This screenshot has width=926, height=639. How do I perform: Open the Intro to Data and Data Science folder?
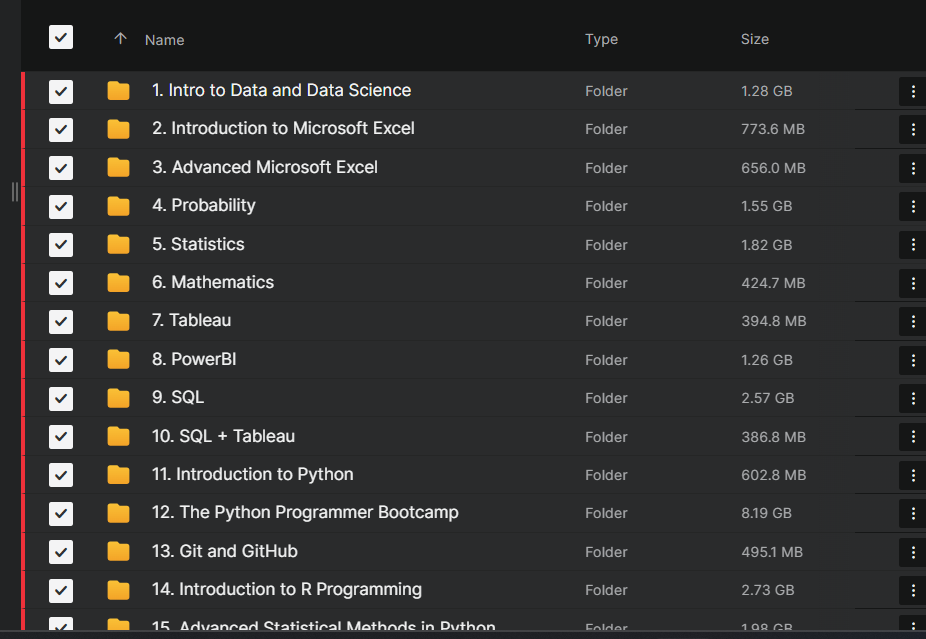(281, 90)
